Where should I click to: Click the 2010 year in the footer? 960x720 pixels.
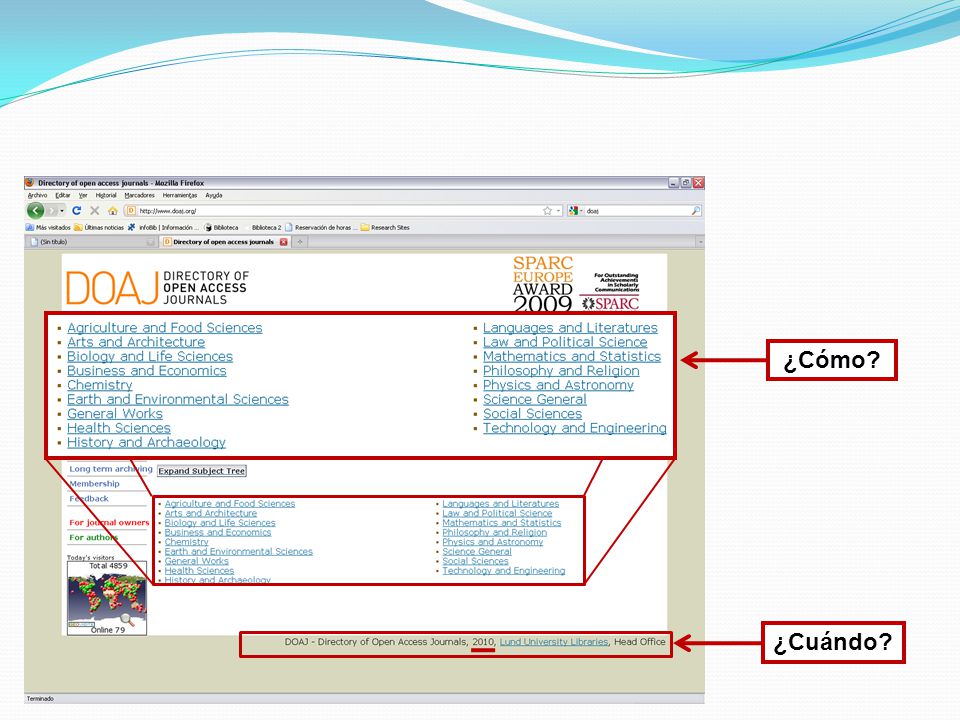tap(482, 642)
